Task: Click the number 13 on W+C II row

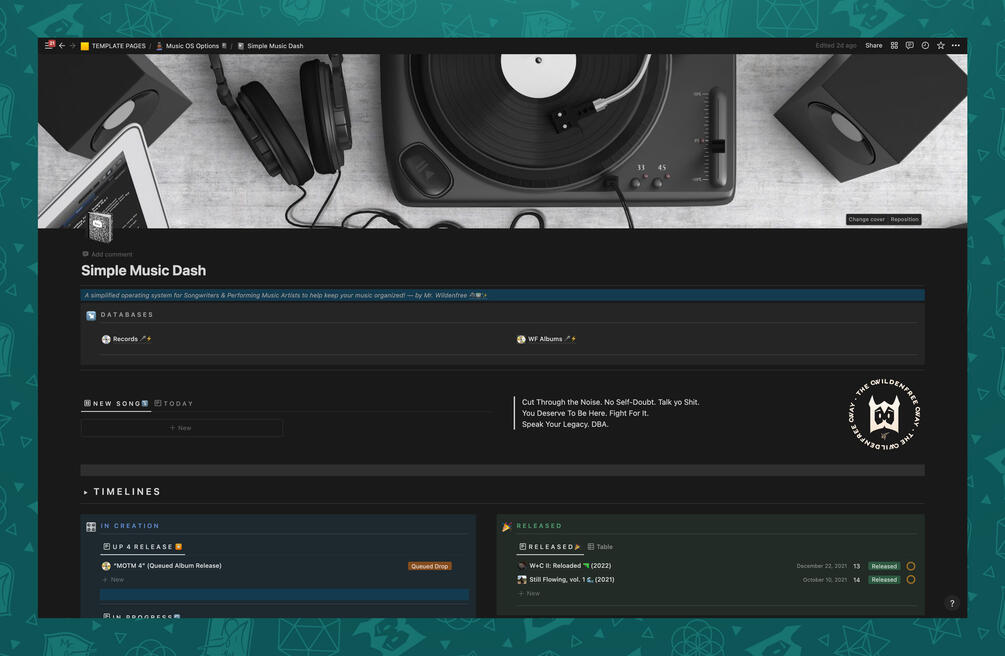Action: (x=857, y=566)
